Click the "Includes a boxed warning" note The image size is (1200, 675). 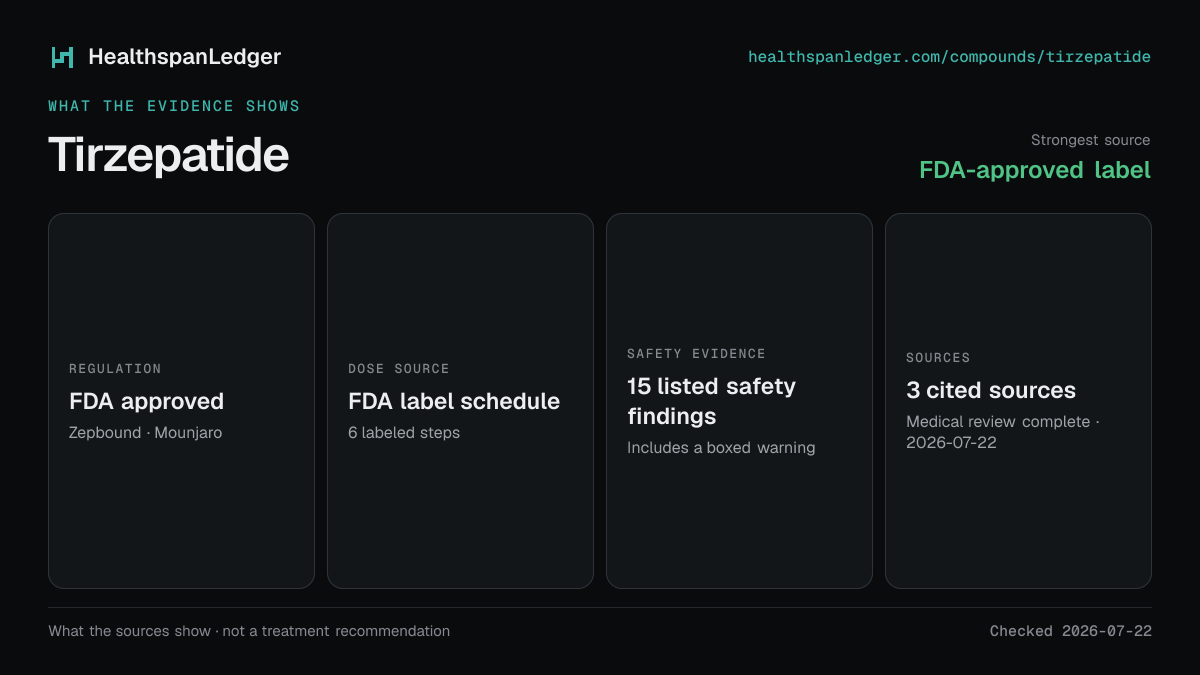coord(721,448)
